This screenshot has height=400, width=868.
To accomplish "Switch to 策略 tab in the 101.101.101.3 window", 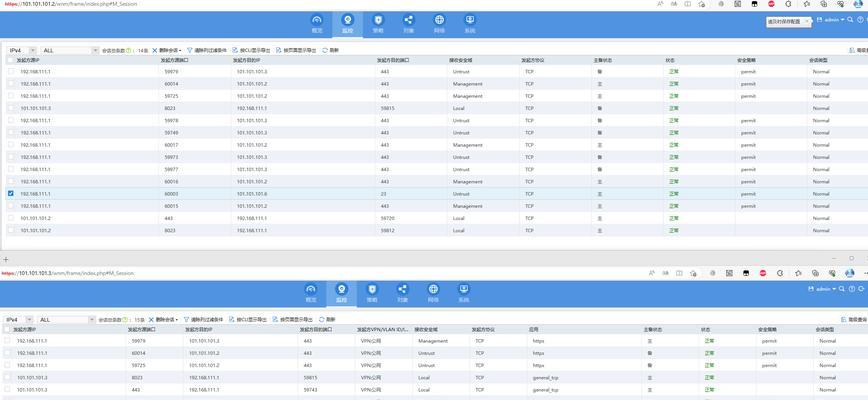I will pyautogui.click(x=372, y=293).
